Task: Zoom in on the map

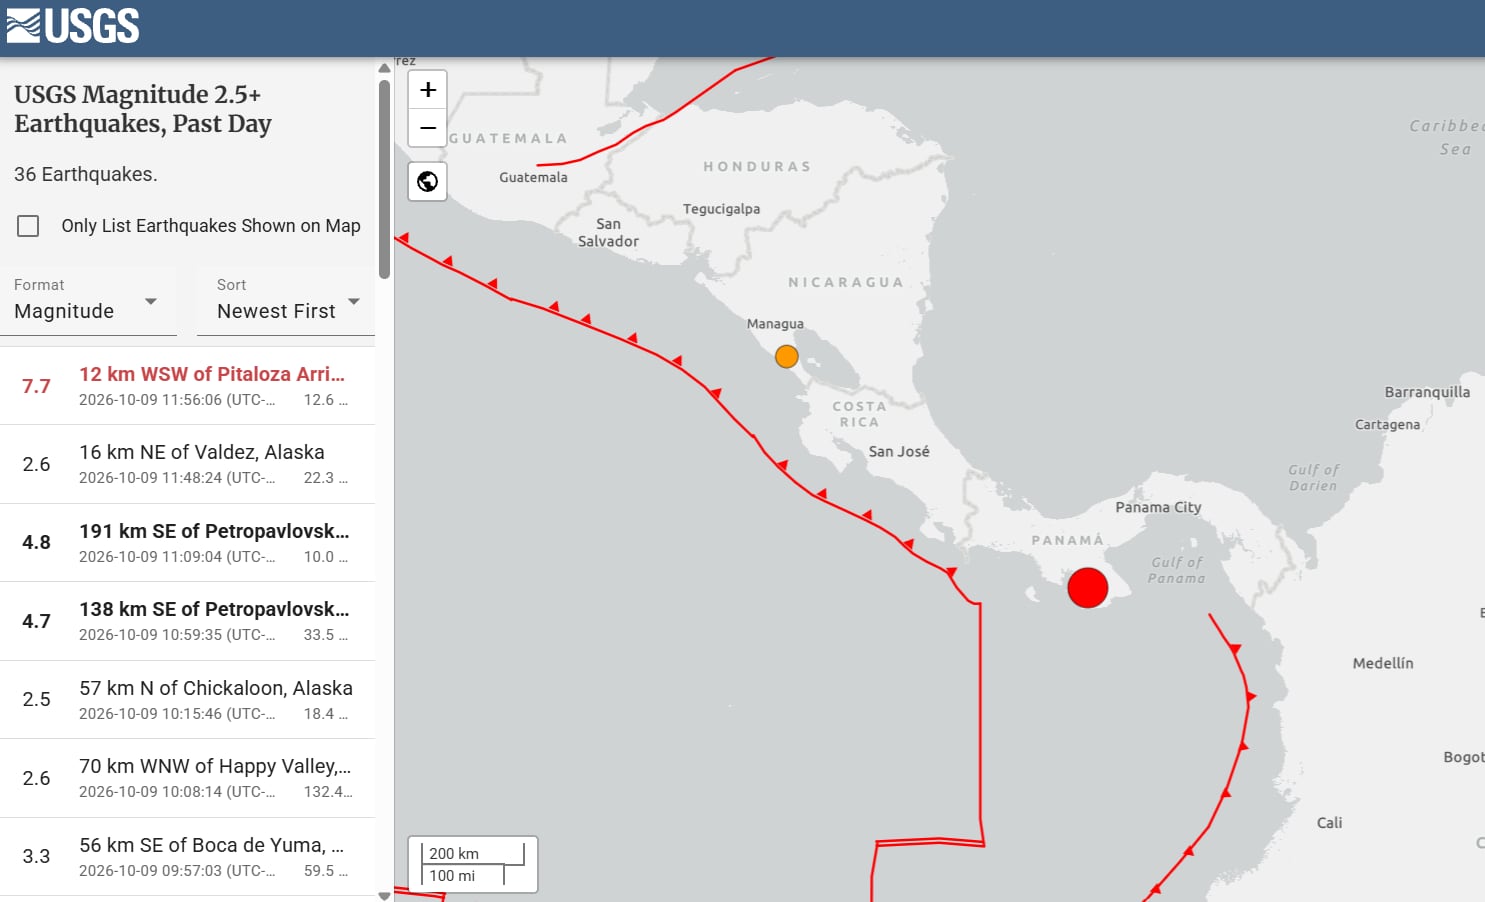Action: coord(428,90)
